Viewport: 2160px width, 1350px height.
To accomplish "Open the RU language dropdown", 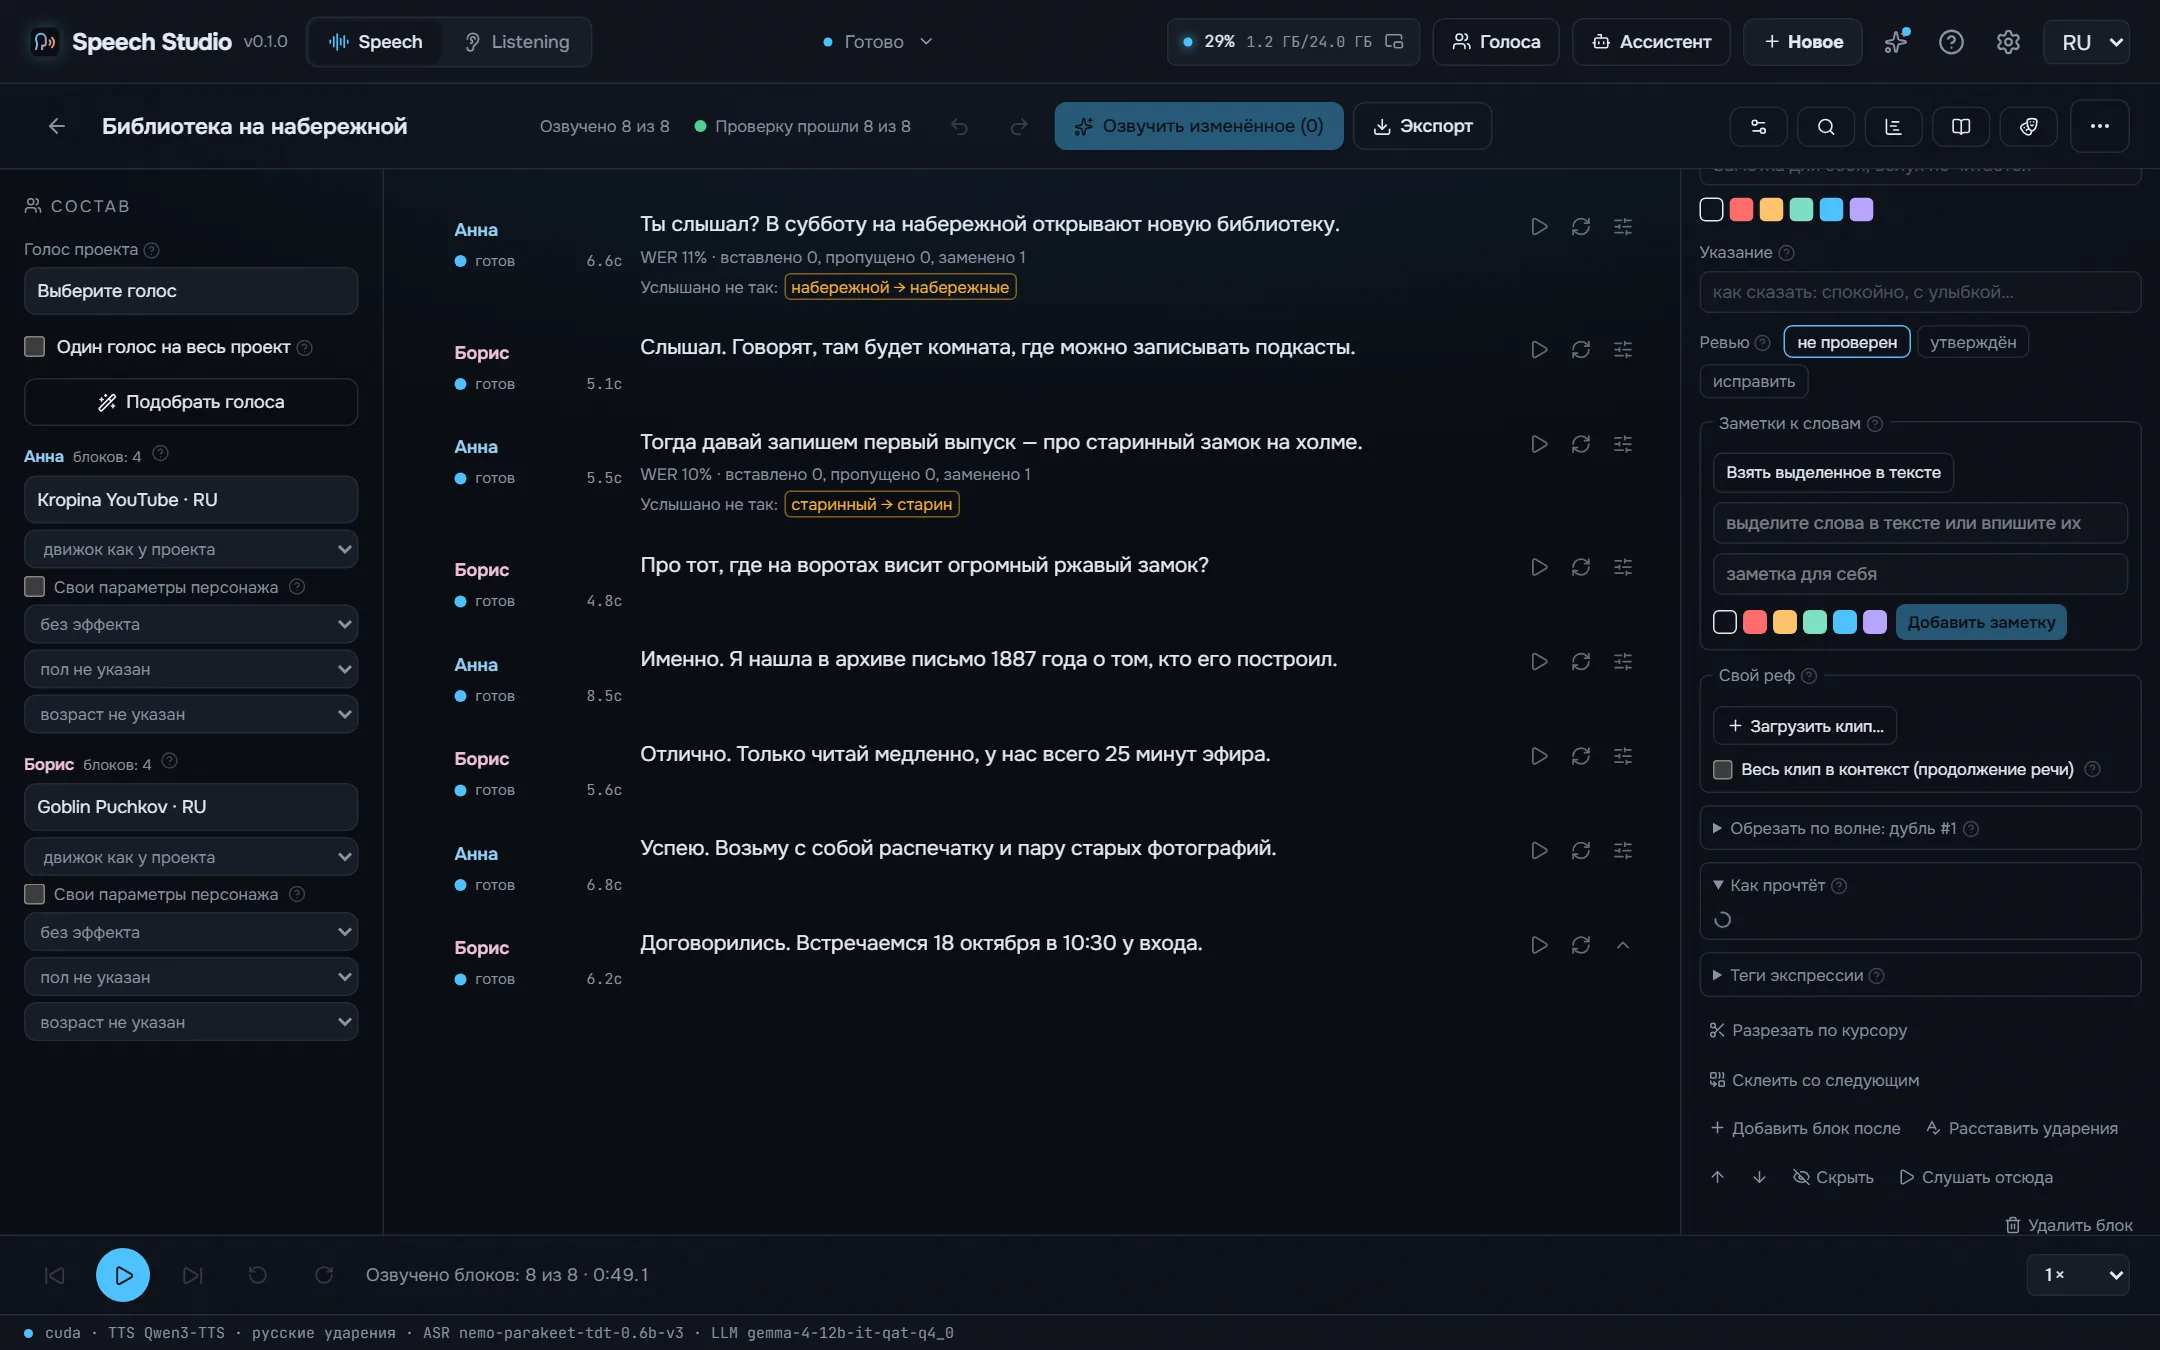I will pyautogui.click(x=2087, y=42).
